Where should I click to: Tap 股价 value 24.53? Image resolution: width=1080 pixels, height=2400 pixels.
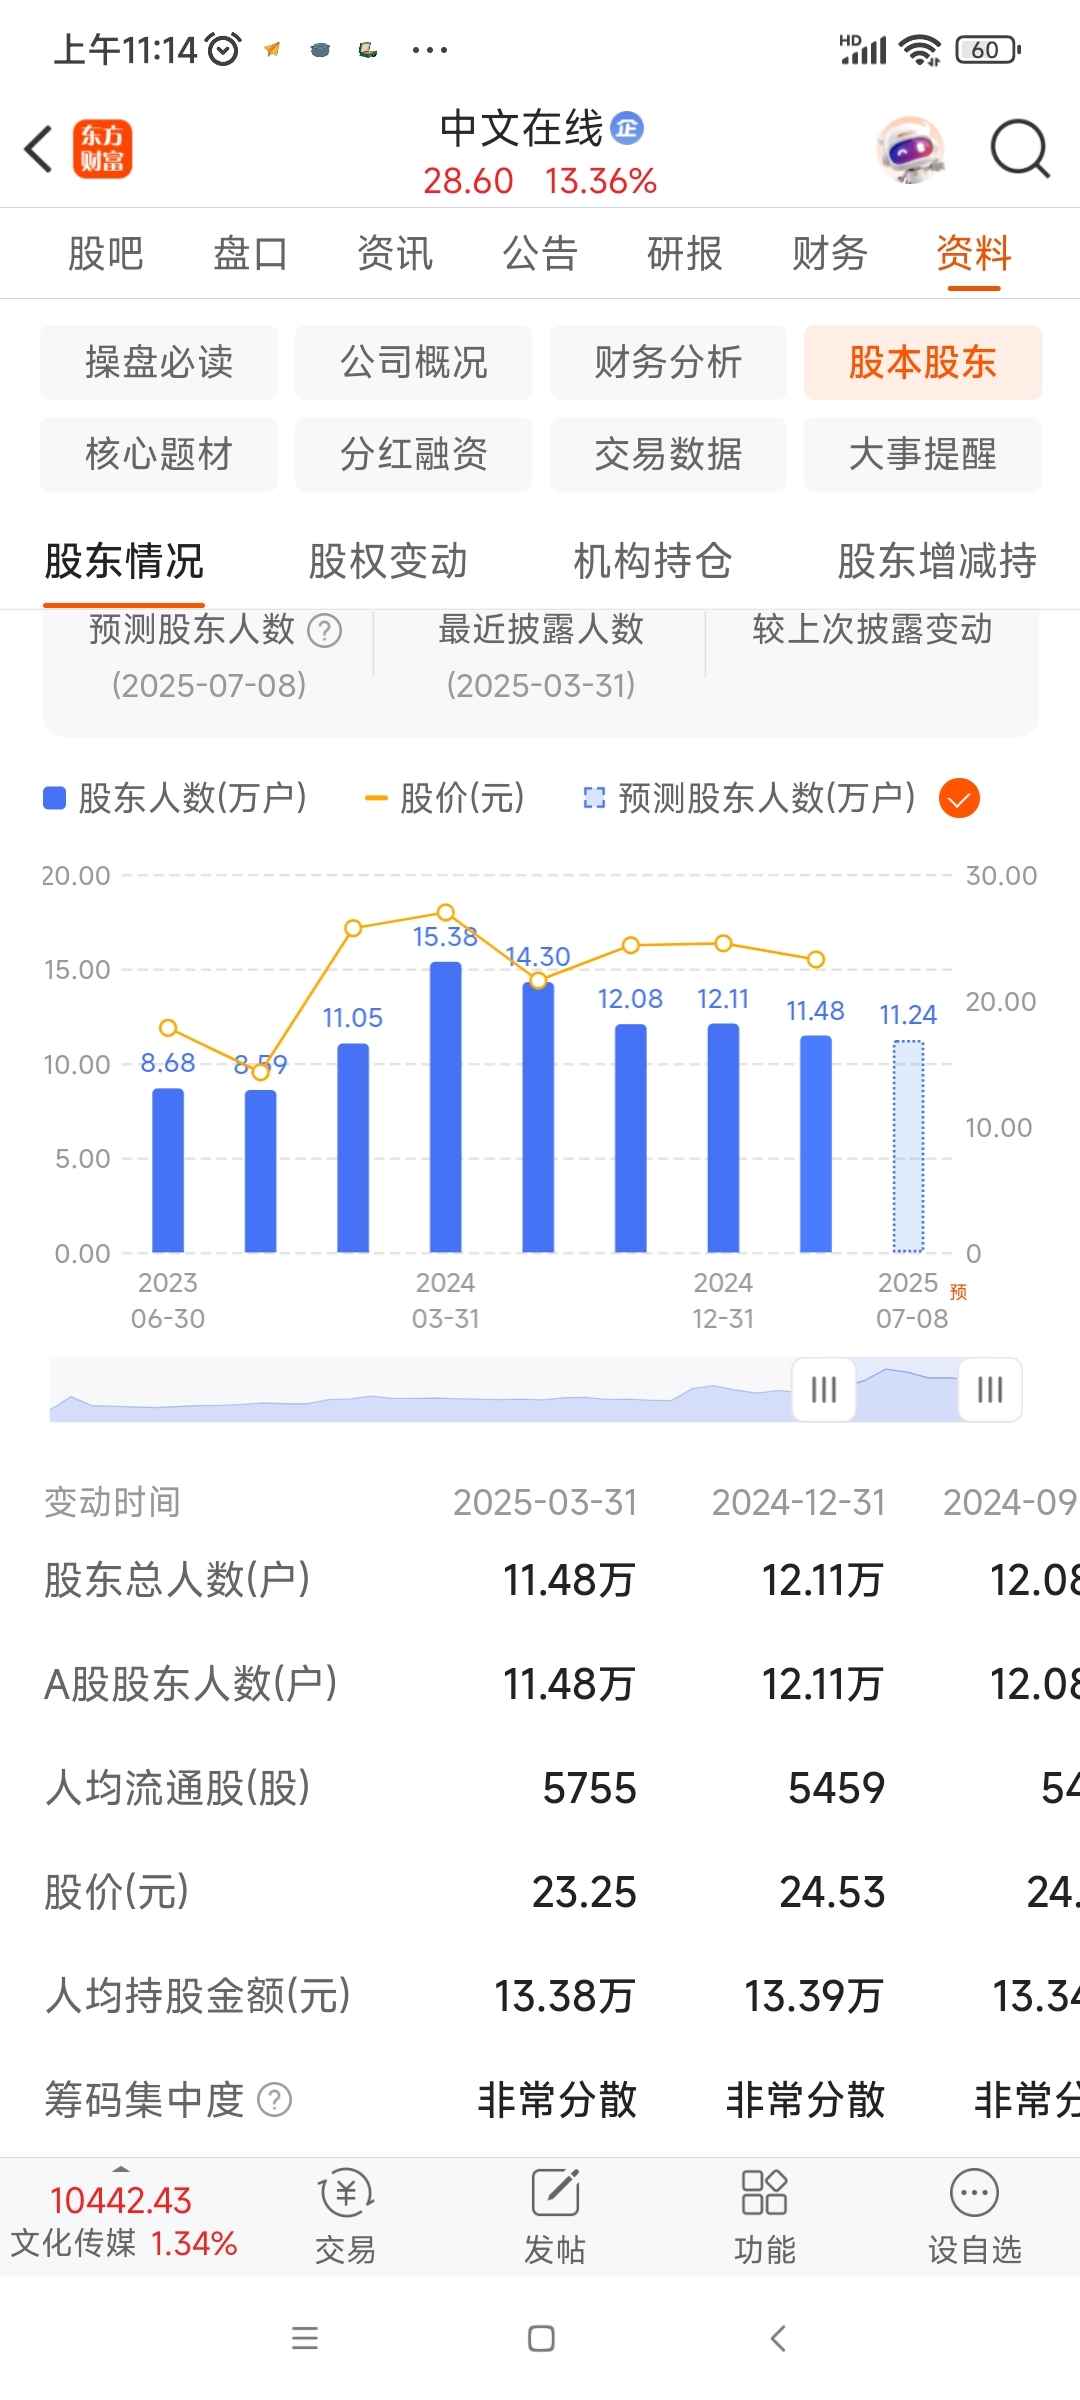[832, 1892]
